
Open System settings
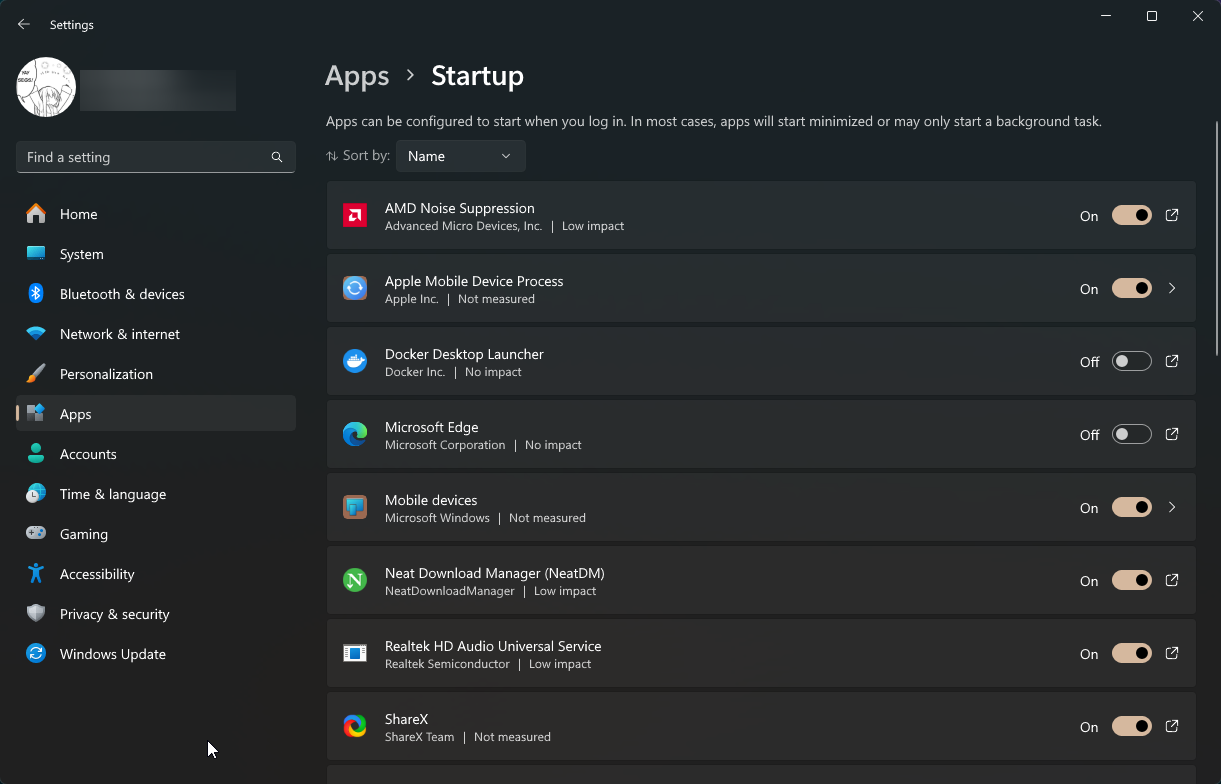point(156,254)
